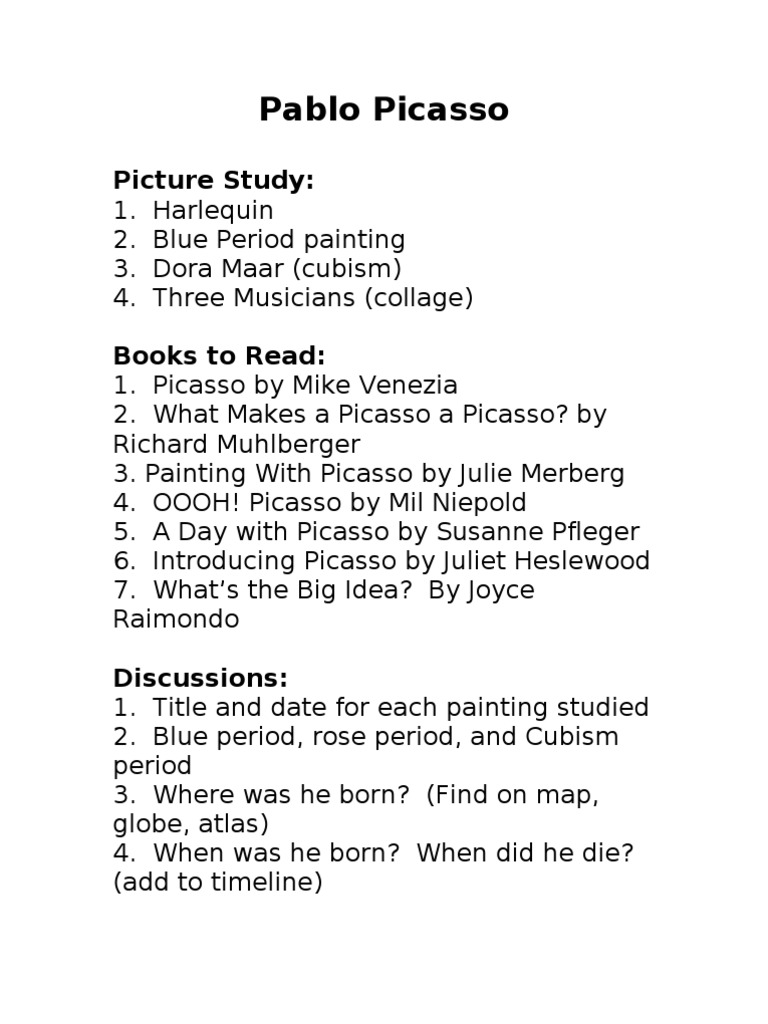Click the "Picture Study:" heading
The height and width of the screenshot is (1024, 768).
point(213,181)
